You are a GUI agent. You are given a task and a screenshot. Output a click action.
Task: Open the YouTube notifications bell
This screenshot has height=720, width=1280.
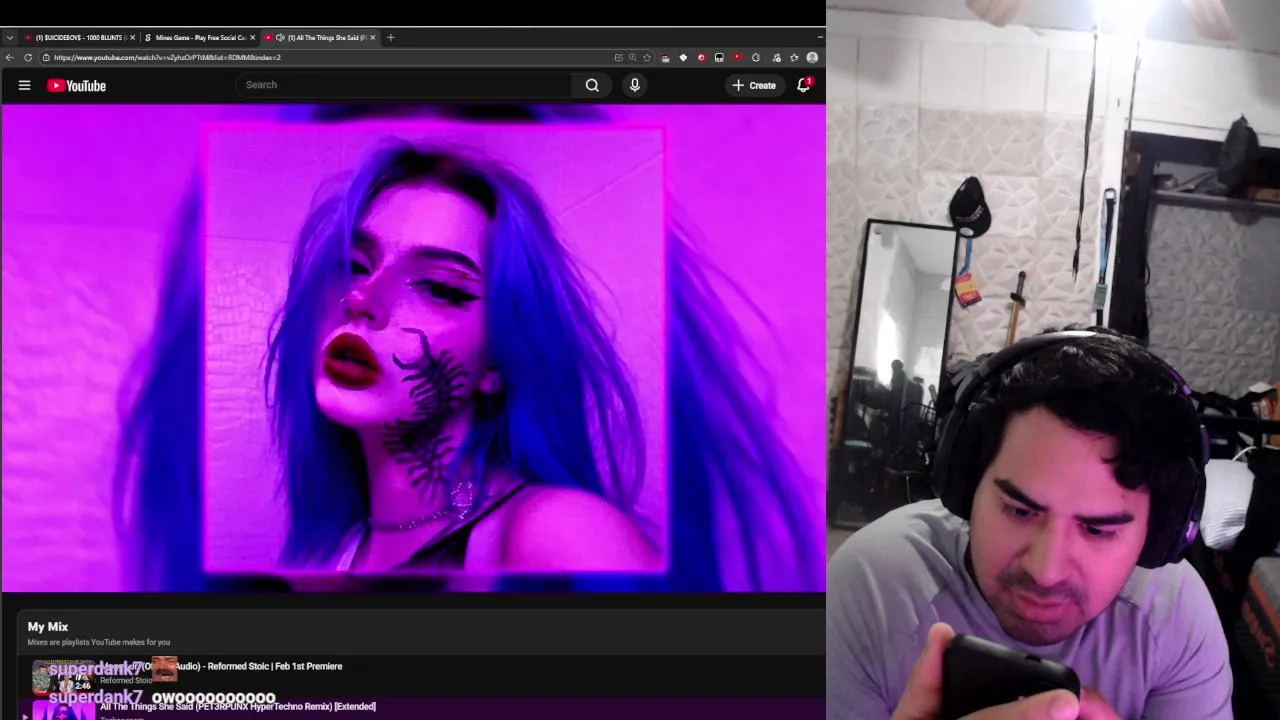coord(803,85)
